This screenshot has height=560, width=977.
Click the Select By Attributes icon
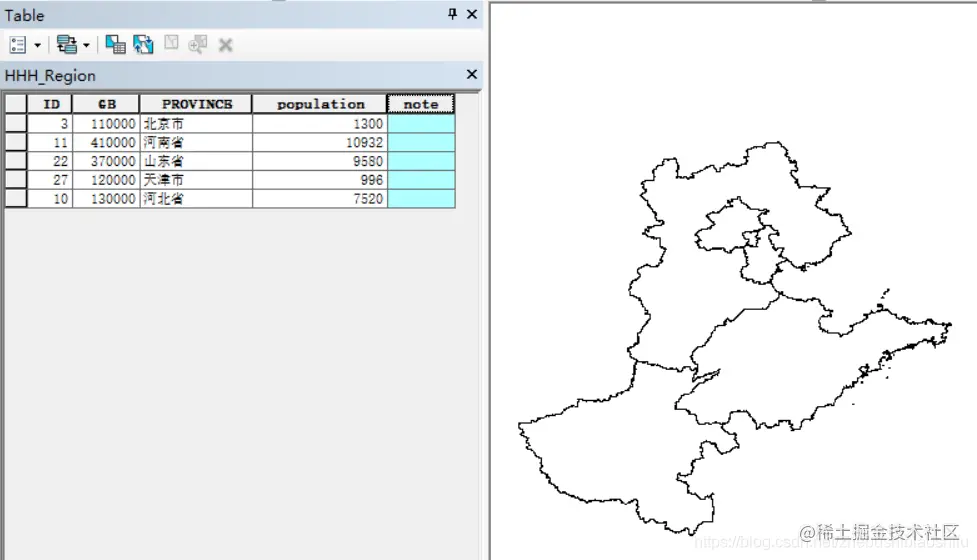click(115, 45)
